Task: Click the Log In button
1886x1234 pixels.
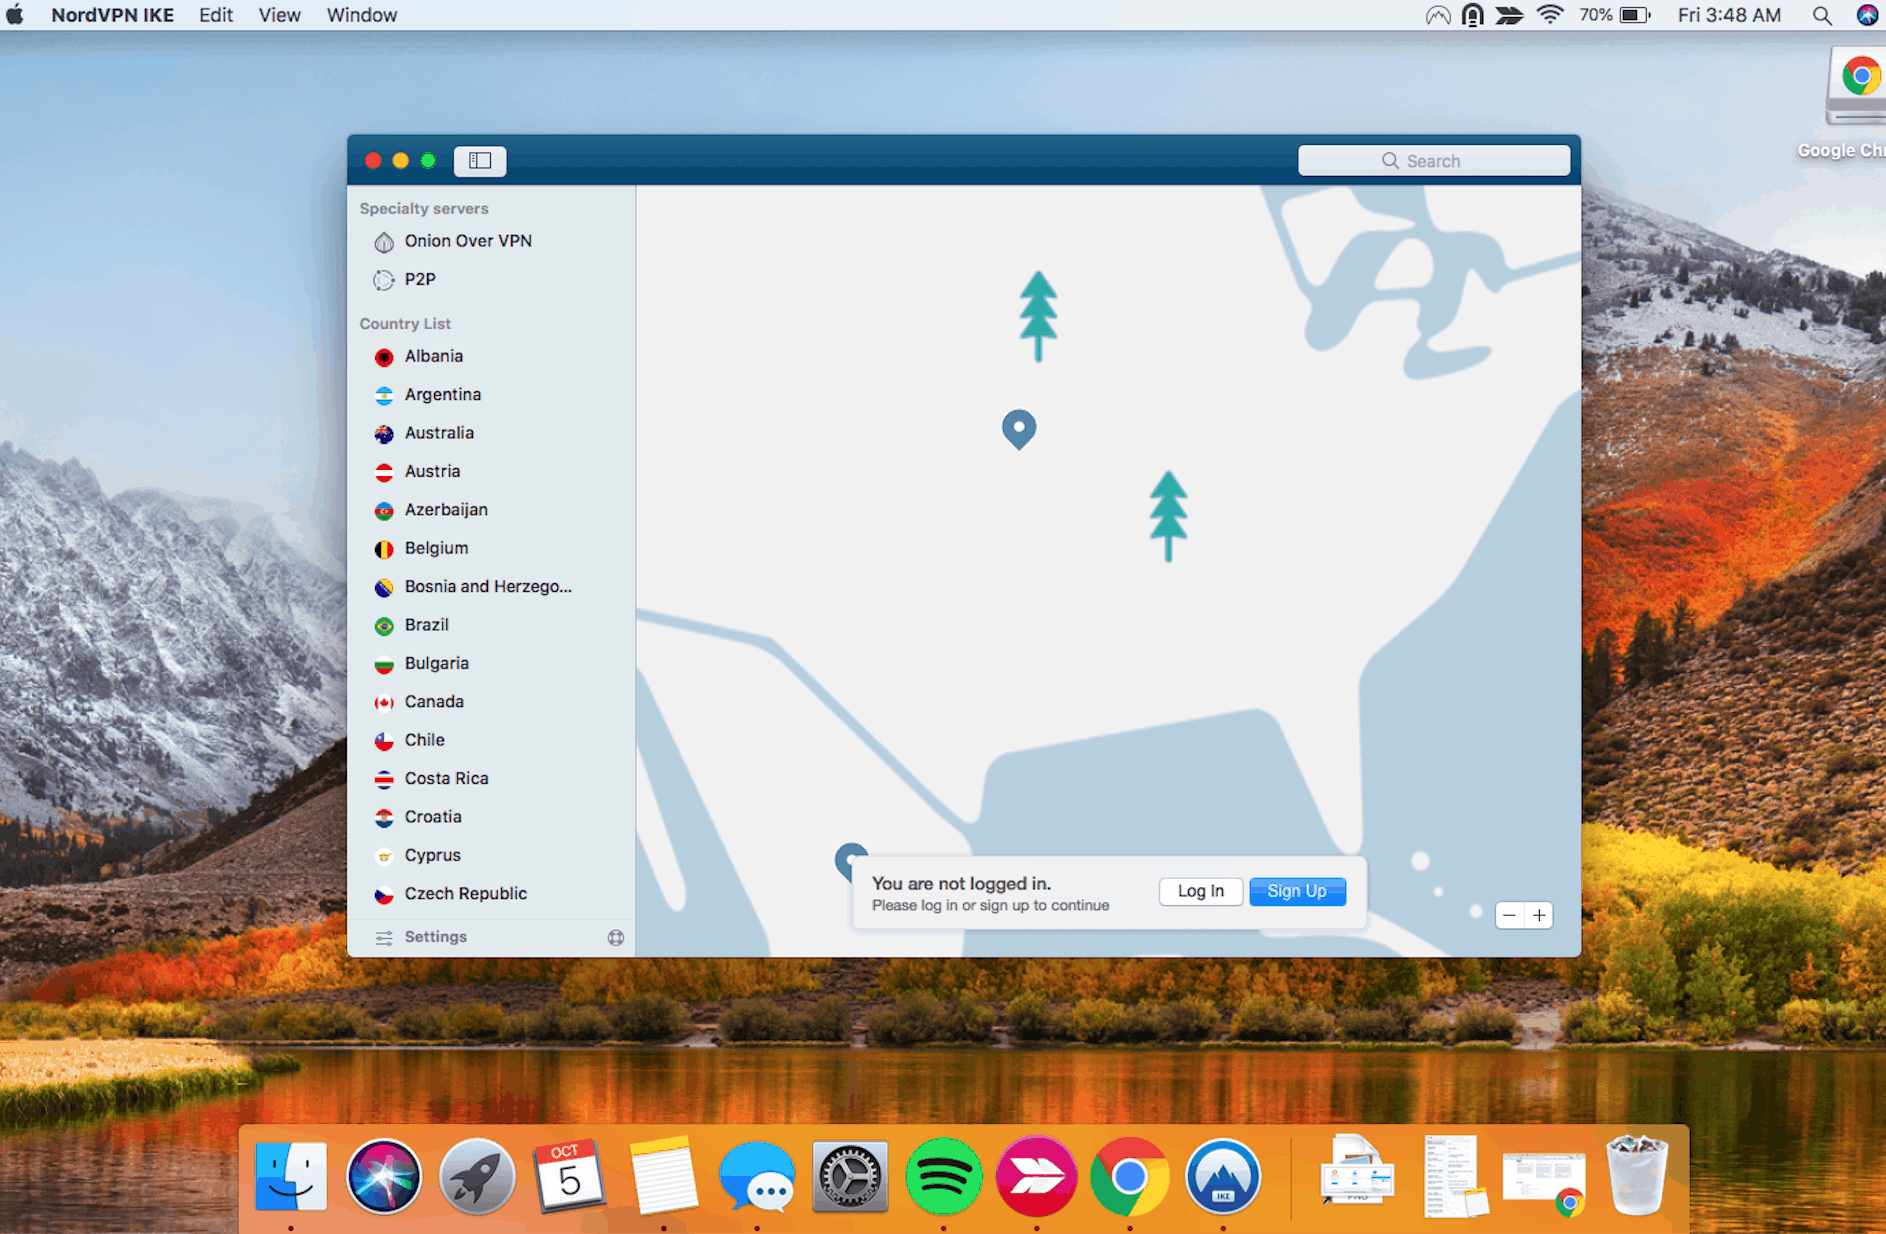Action: point(1200,891)
